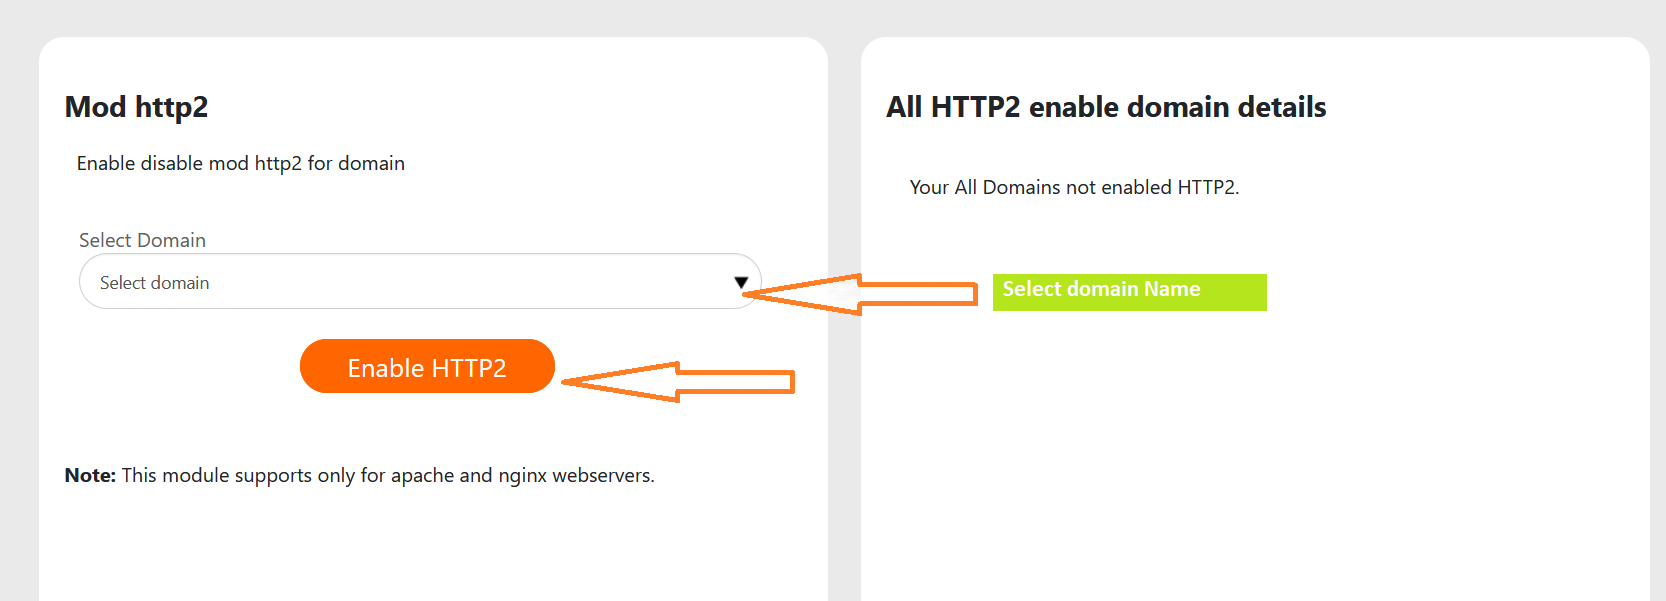Click the Select Domain field label
The width and height of the screenshot is (1666, 601).
click(142, 240)
